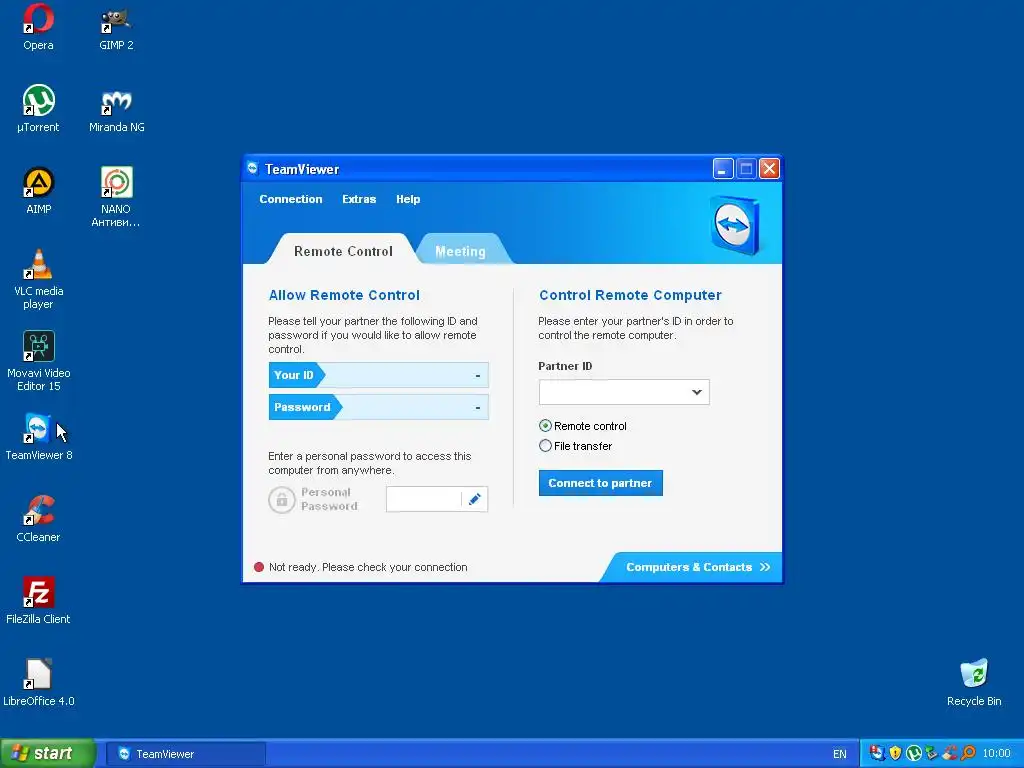The image size is (1024, 768).
Task: Click the 10:00 taskbar clock
Action: 997,753
